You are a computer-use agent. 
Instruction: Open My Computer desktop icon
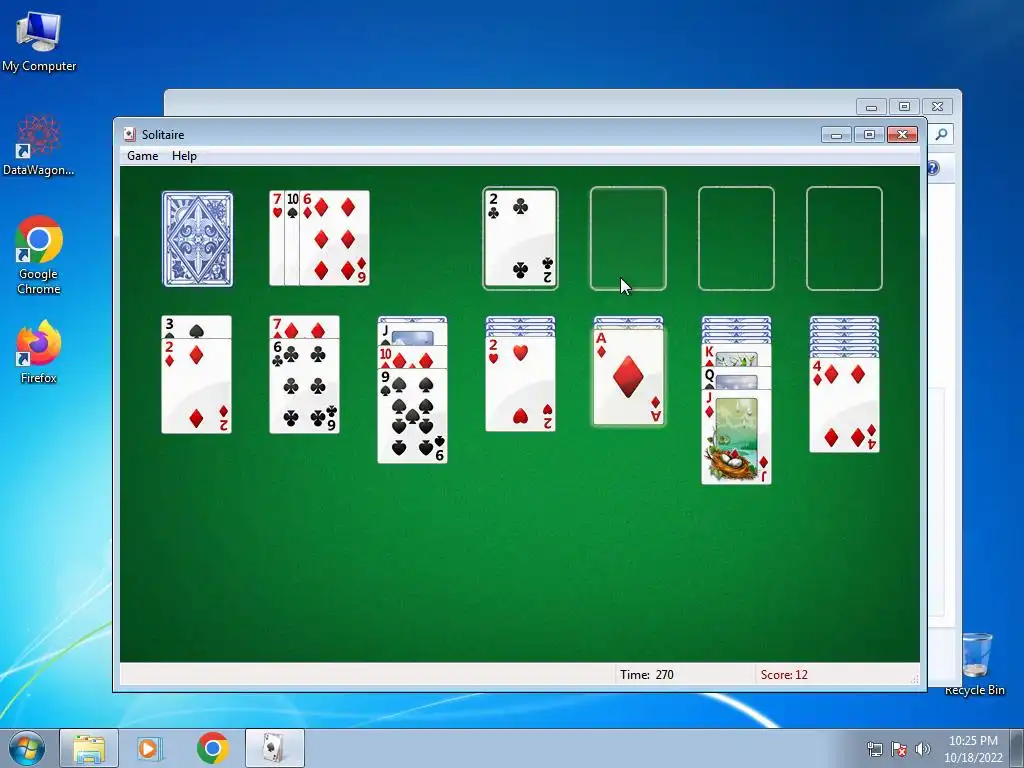[39, 41]
